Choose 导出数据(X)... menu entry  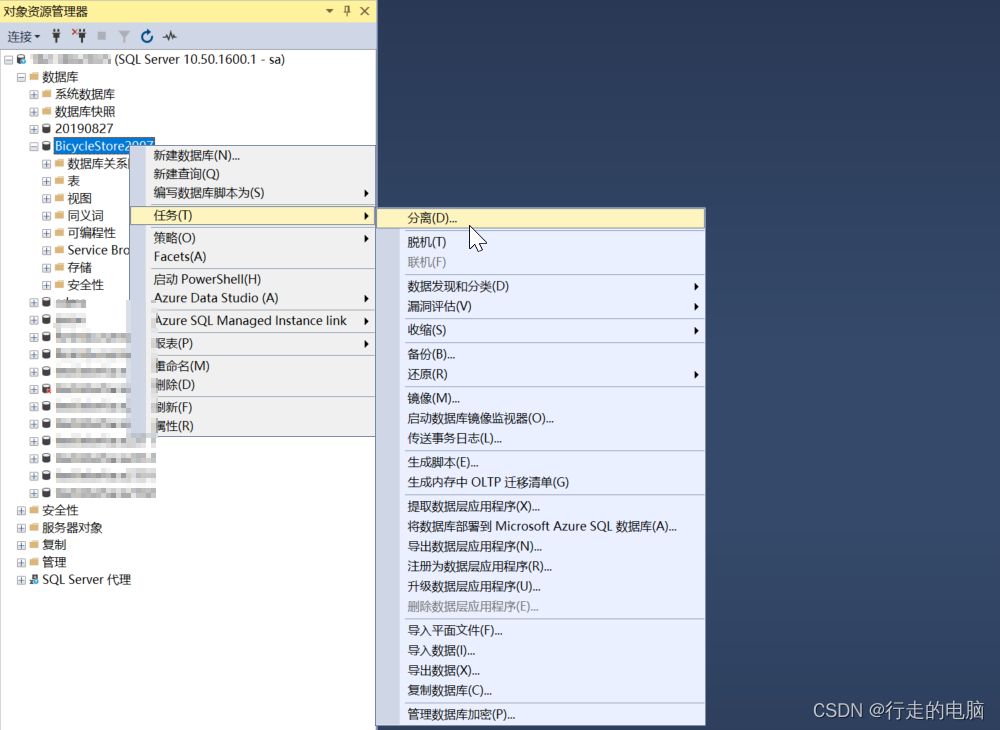click(541, 671)
